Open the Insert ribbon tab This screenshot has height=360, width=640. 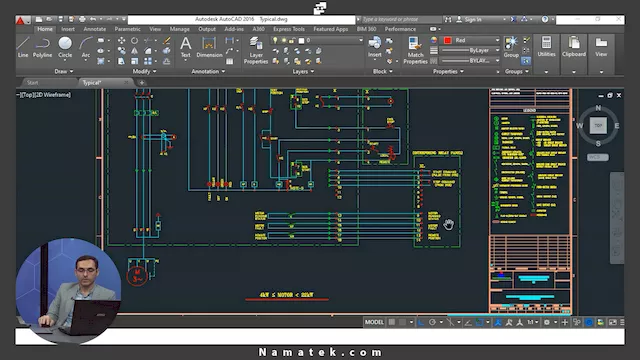68,29
